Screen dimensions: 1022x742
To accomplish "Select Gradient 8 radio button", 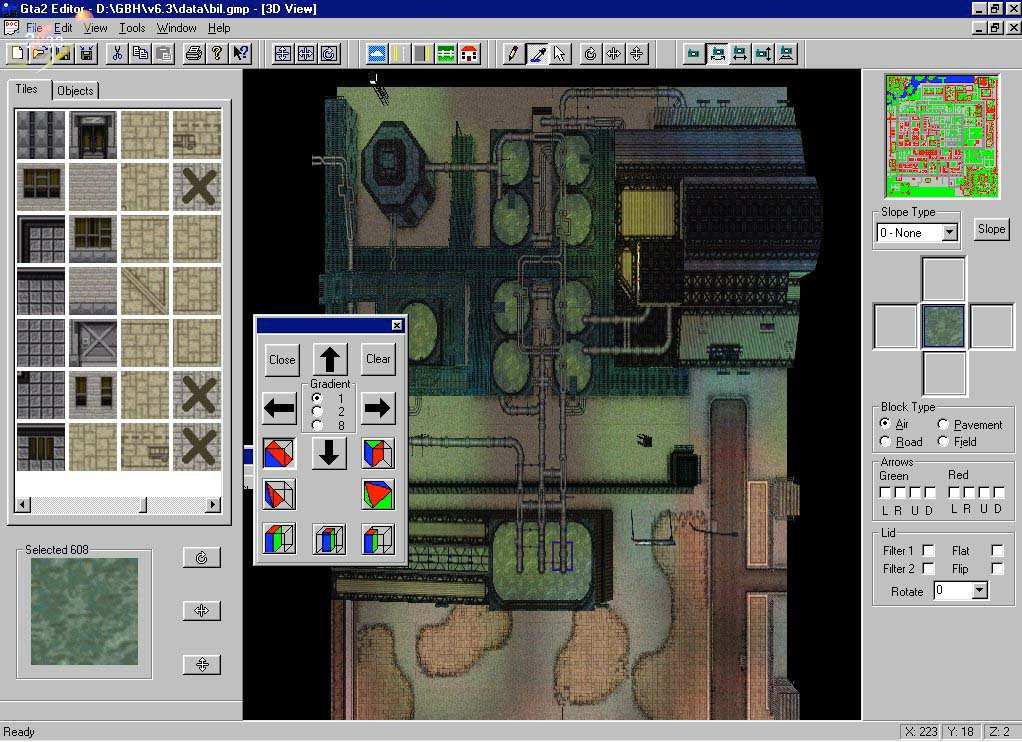I will pos(317,425).
